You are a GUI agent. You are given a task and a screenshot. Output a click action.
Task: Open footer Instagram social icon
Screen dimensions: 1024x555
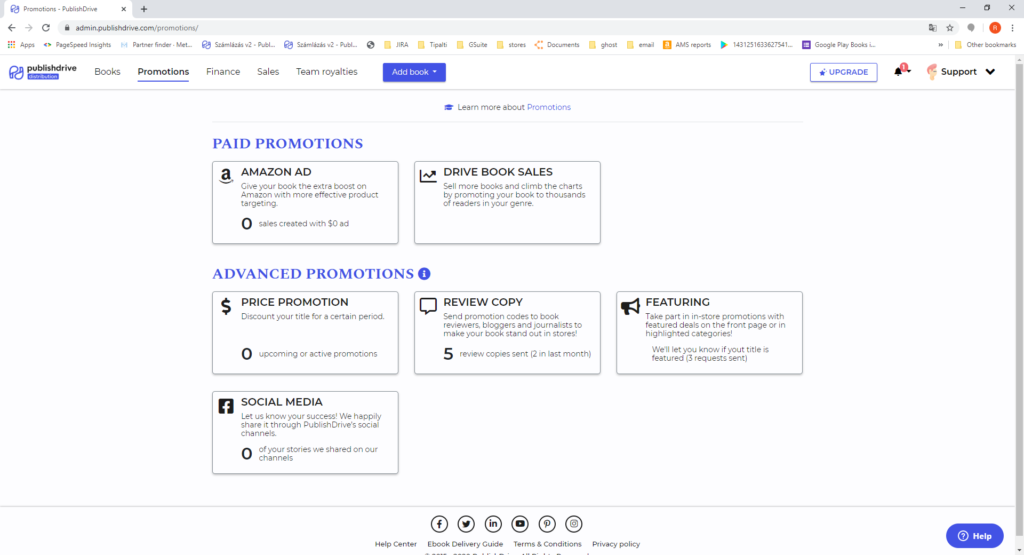click(573, 524)
